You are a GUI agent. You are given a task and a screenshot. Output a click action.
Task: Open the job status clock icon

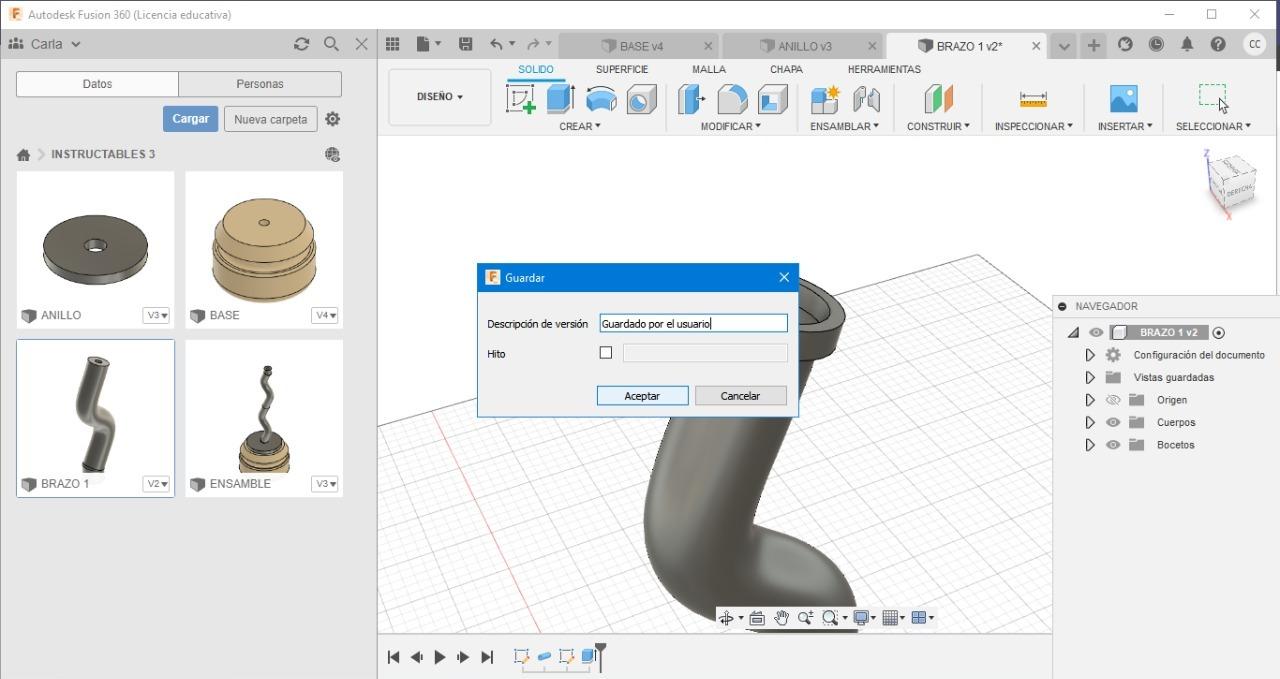(x=1156, y=44)
